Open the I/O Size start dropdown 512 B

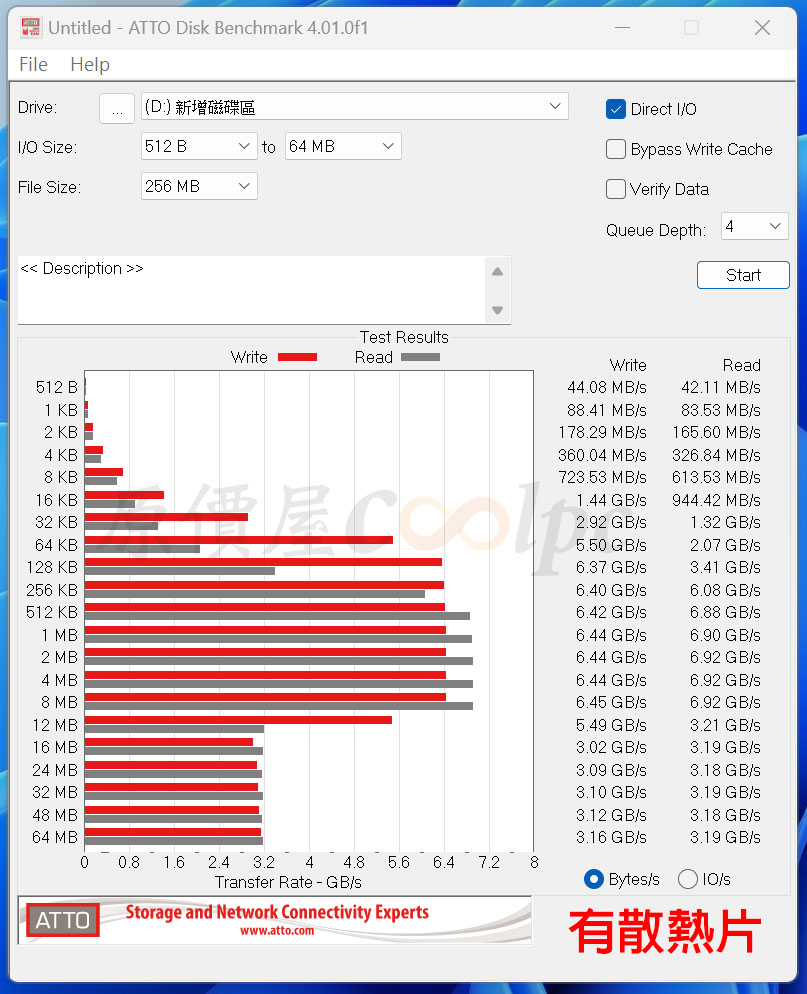[x=199, y=146]
